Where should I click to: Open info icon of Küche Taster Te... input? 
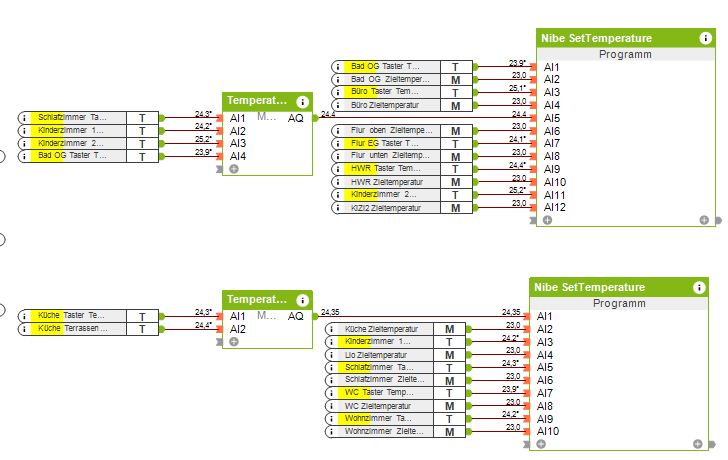[24, 316]
